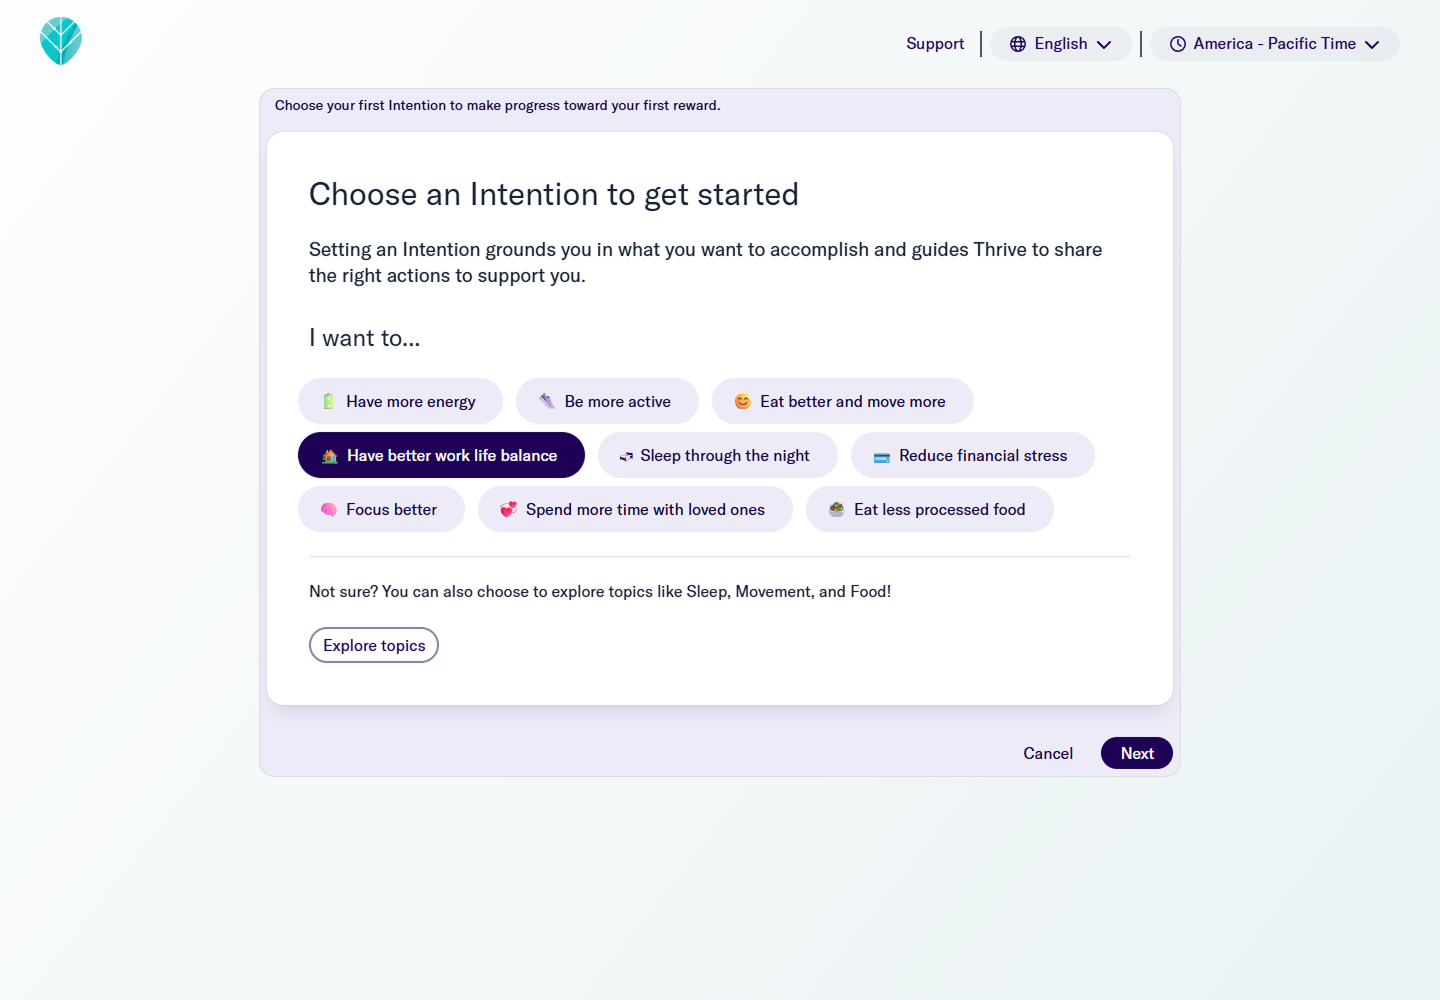1440x1000 pixels.
Task: Open the Support page
Action: tap(934, 43)
